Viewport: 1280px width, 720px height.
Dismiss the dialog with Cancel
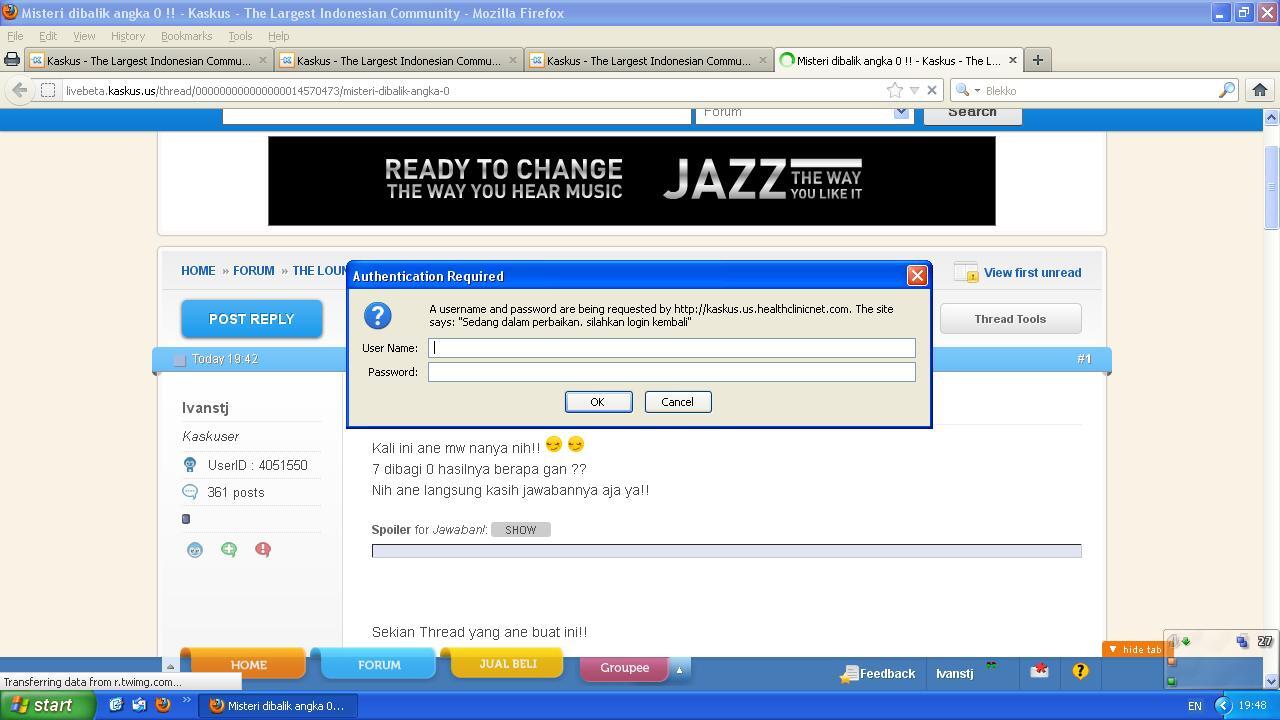coord(677,402)
